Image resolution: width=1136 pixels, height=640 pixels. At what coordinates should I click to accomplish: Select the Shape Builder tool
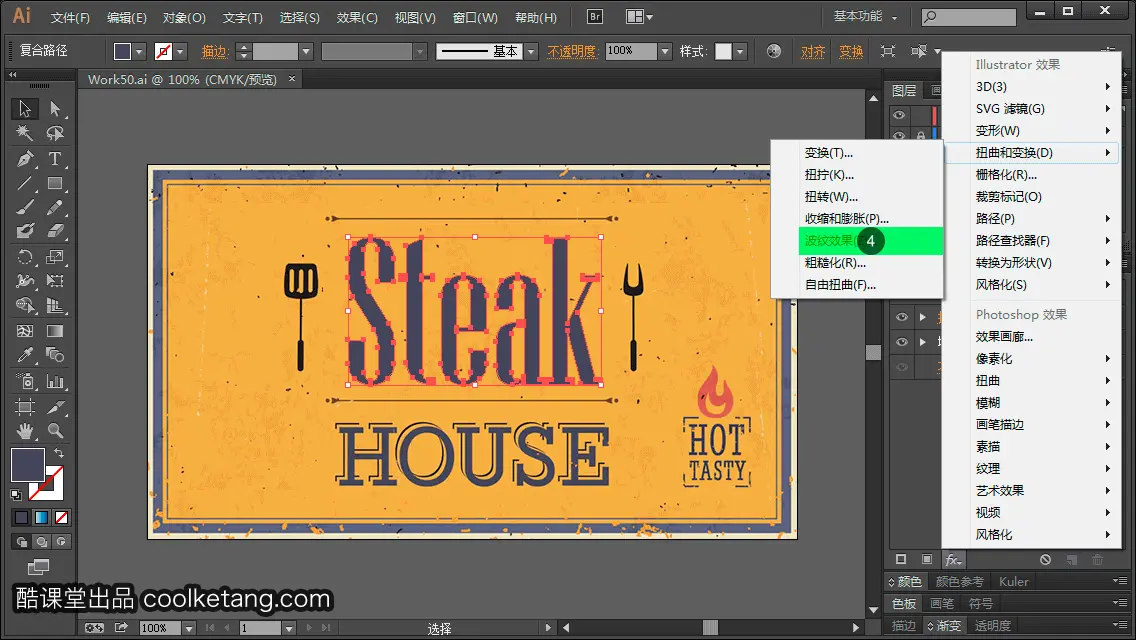tap(25, 306)
